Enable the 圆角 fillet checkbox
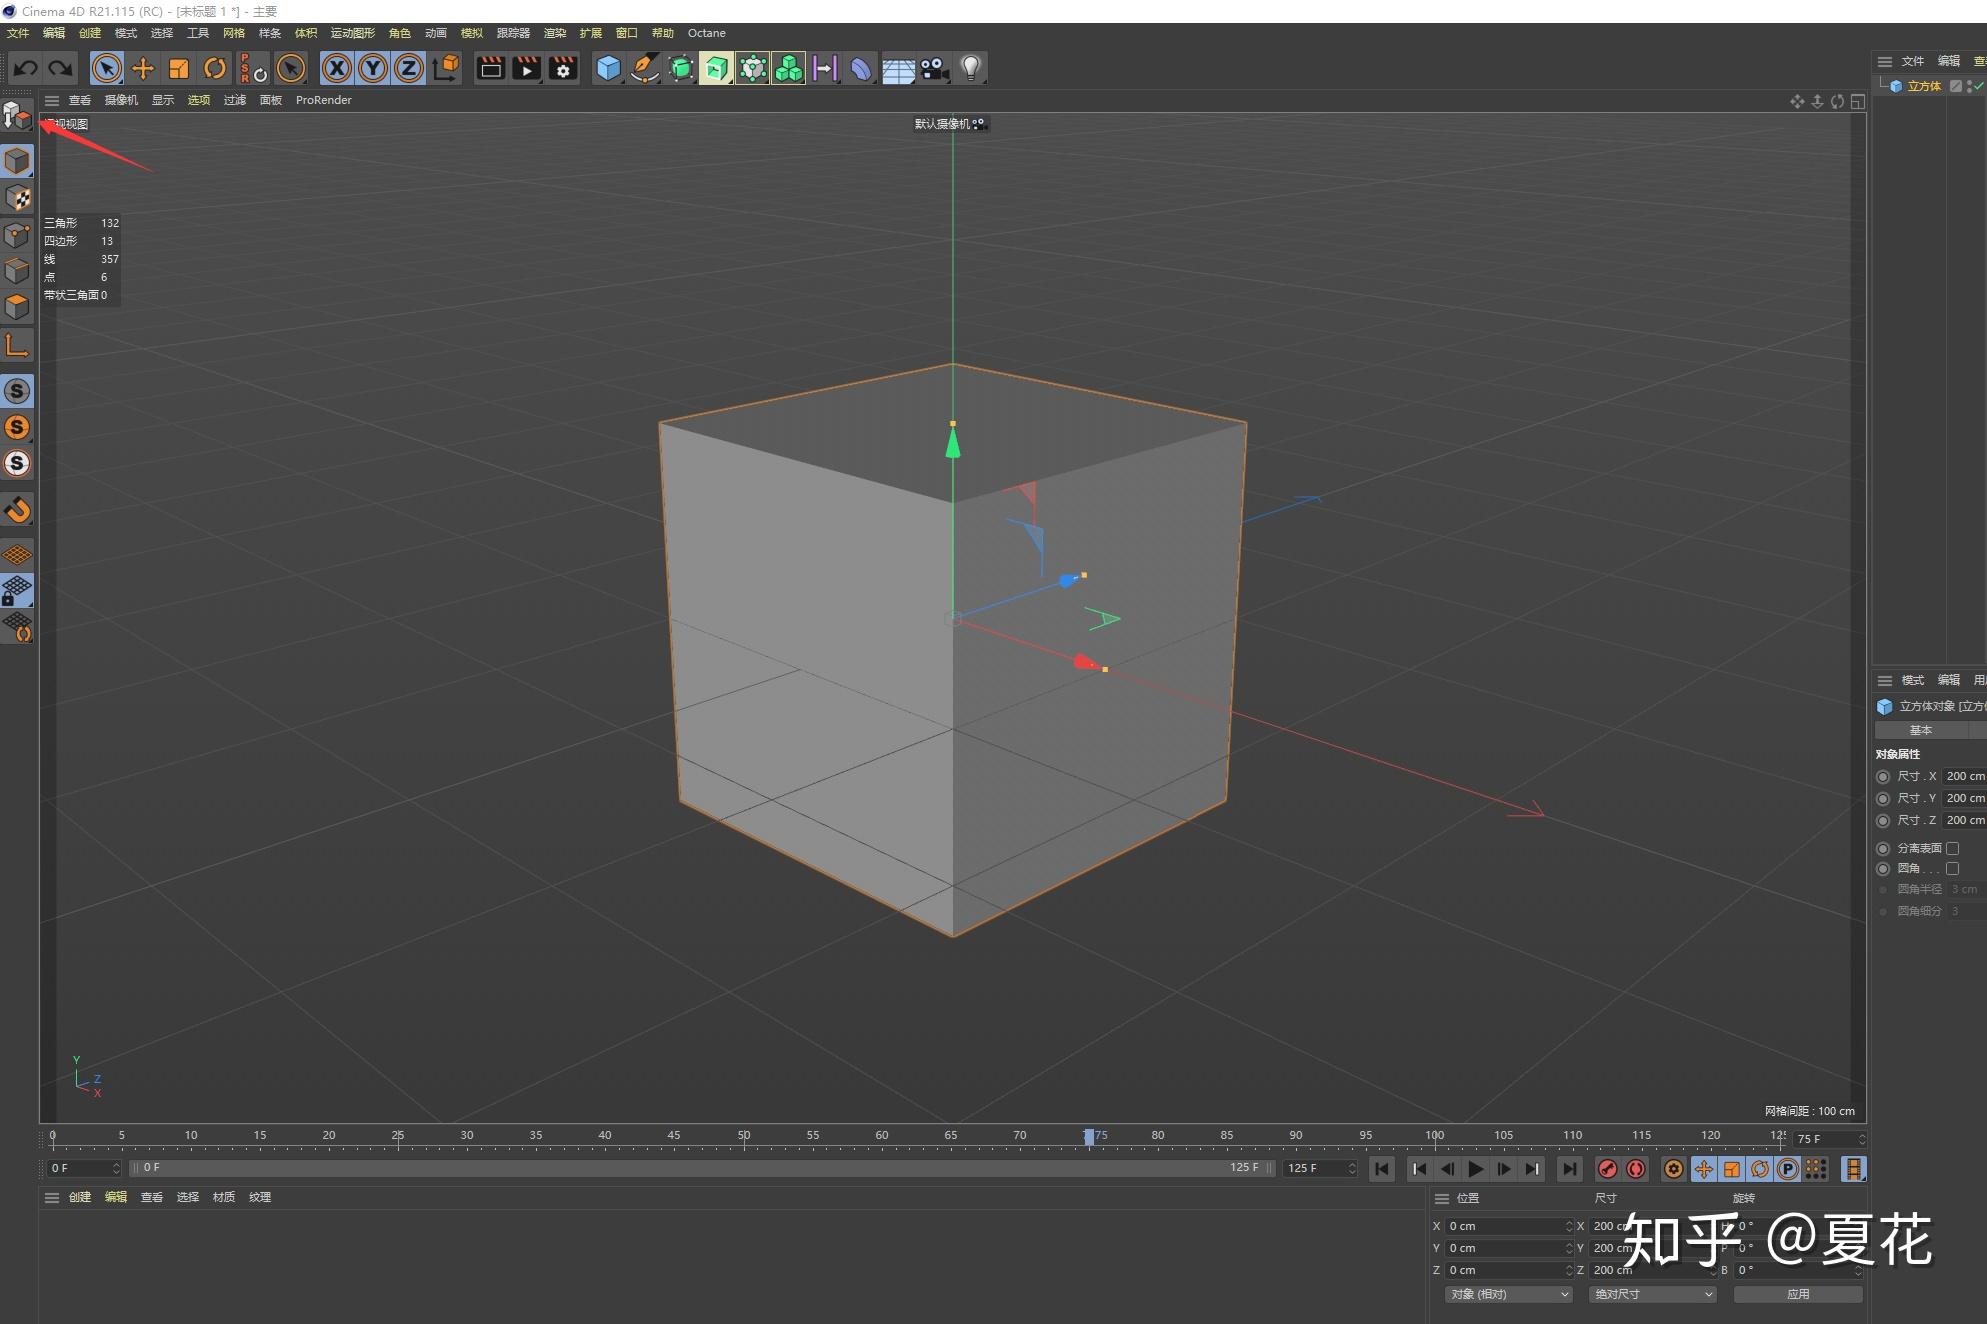The width and height of the screenshot is (1987, 1324). pyautogui.click(x=1952, y=868)
